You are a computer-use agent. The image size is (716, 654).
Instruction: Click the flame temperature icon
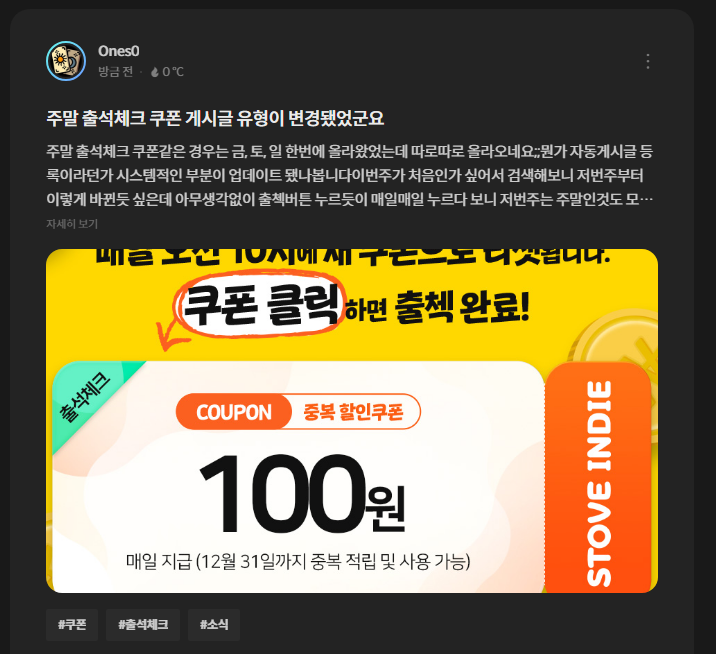tap(155, 72)
